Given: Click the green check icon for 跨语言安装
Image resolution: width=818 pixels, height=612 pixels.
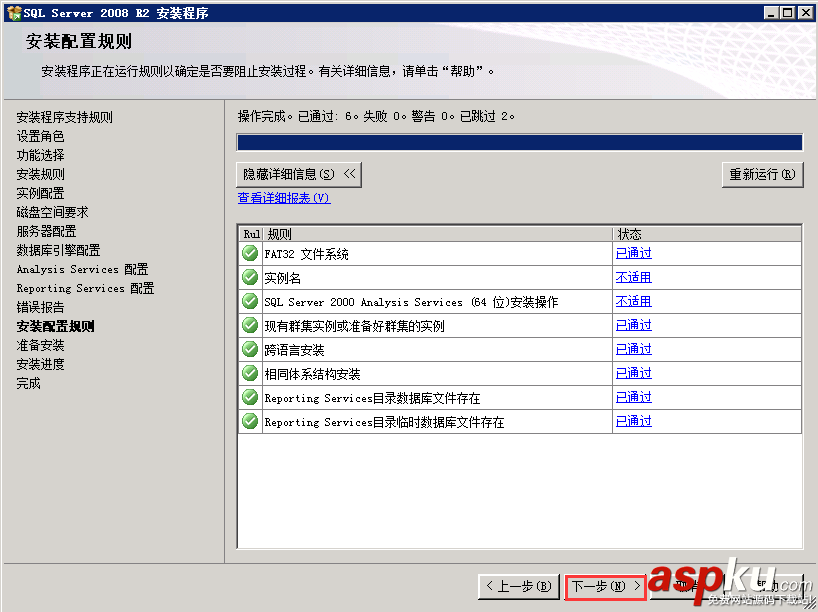Looking at the screenshot, I should 250,349.
